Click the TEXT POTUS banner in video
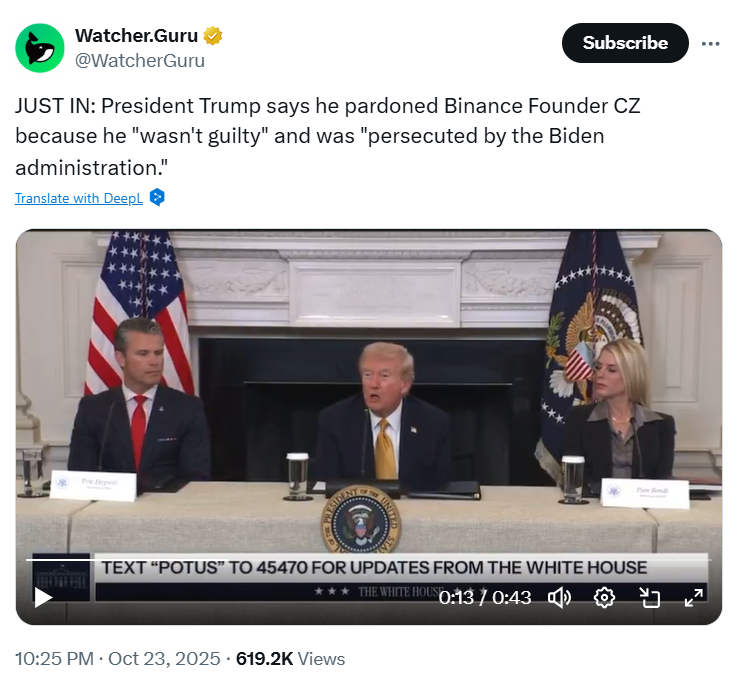The image size is (741, 676). pos(375,567)
